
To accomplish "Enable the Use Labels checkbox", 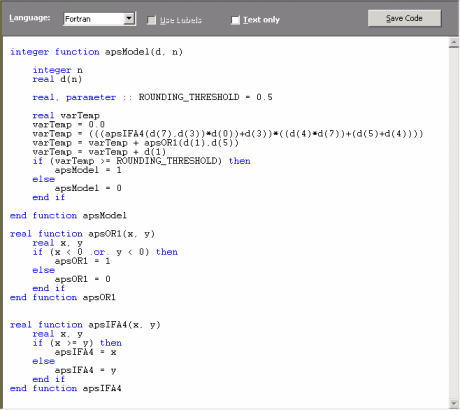I will tap(151, 20).
